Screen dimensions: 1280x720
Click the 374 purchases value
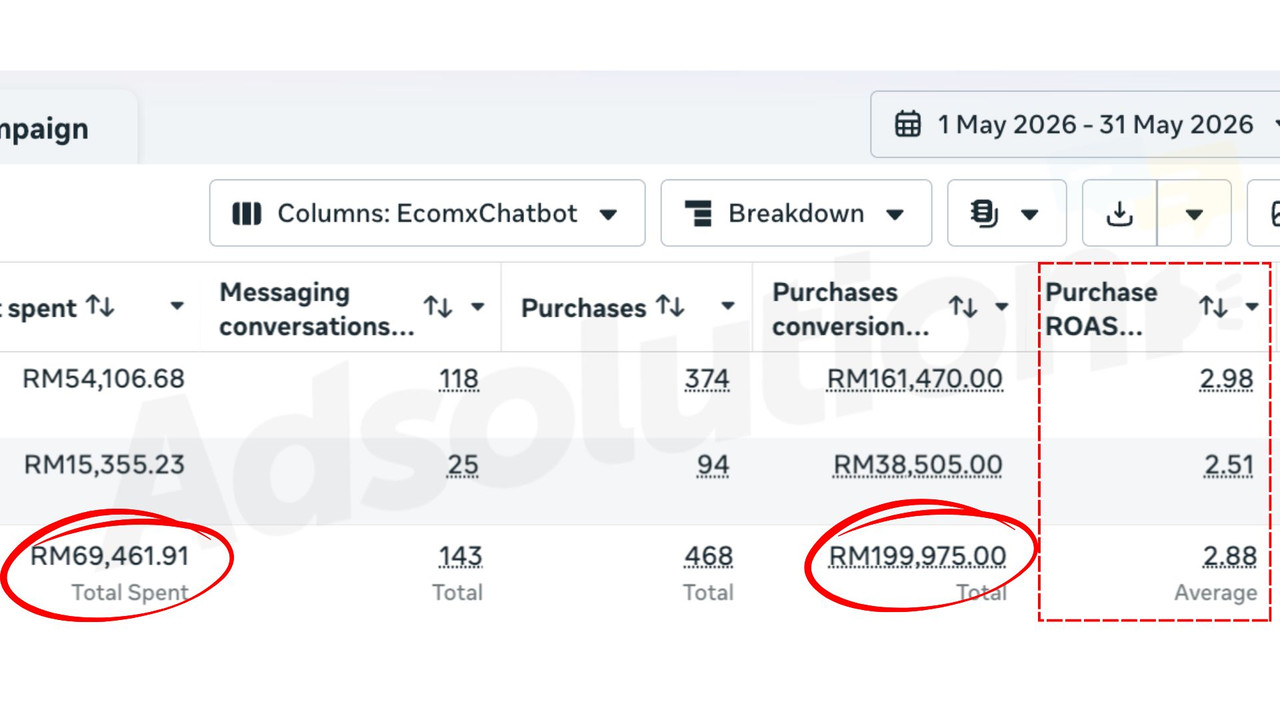[x=707, y=379]
